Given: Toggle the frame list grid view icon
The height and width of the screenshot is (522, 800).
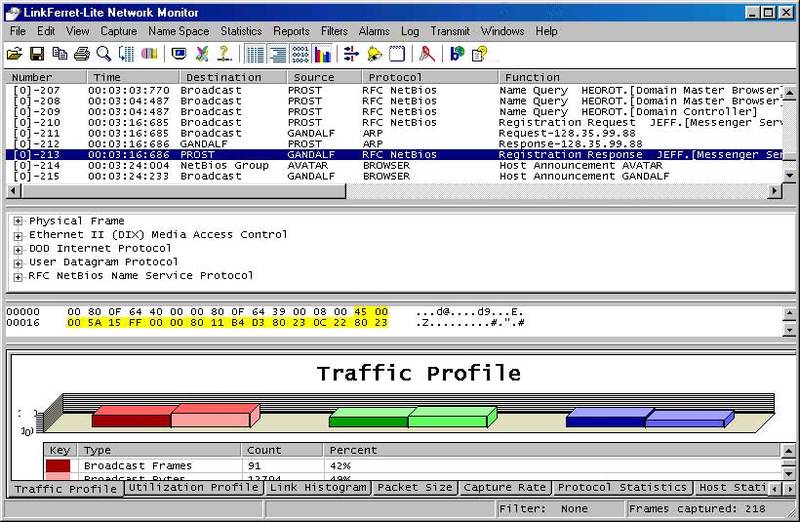Looking at the screenshot, I should click(x=255, y=54).
